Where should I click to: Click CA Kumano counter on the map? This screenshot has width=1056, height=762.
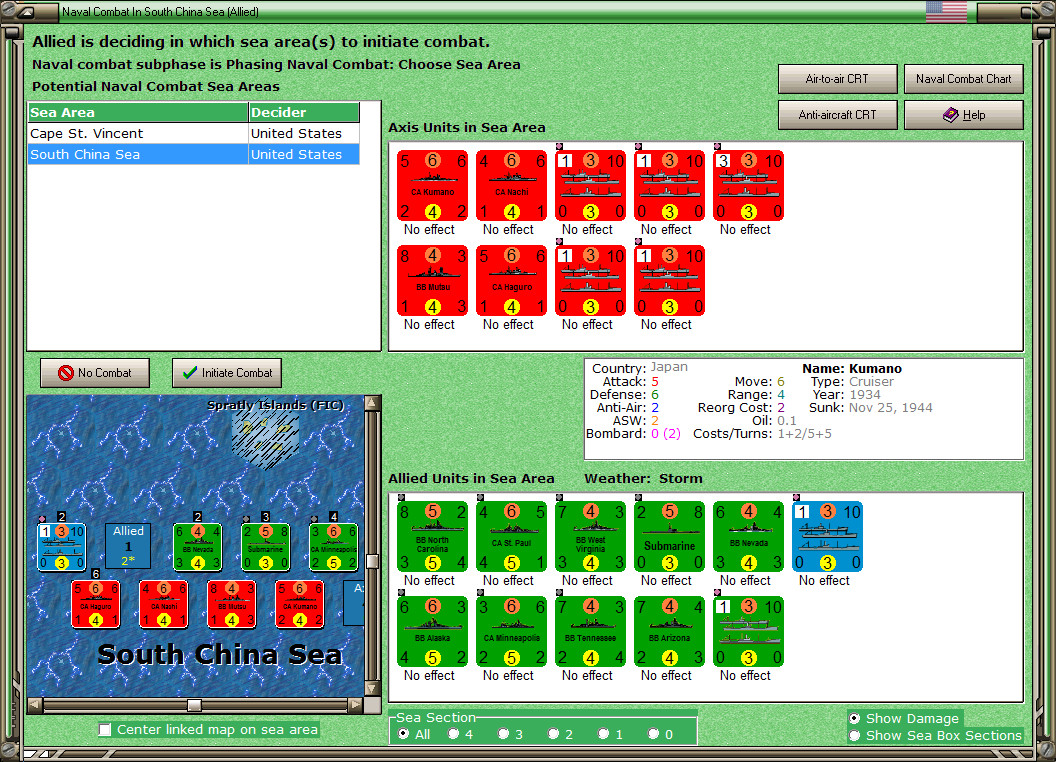point(300,604)
